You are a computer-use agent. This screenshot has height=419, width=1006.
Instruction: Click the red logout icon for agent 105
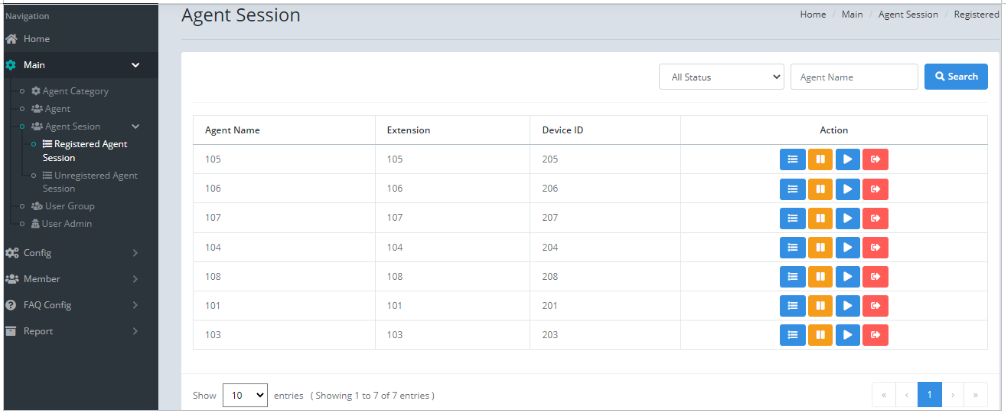[x=875, y=159]
